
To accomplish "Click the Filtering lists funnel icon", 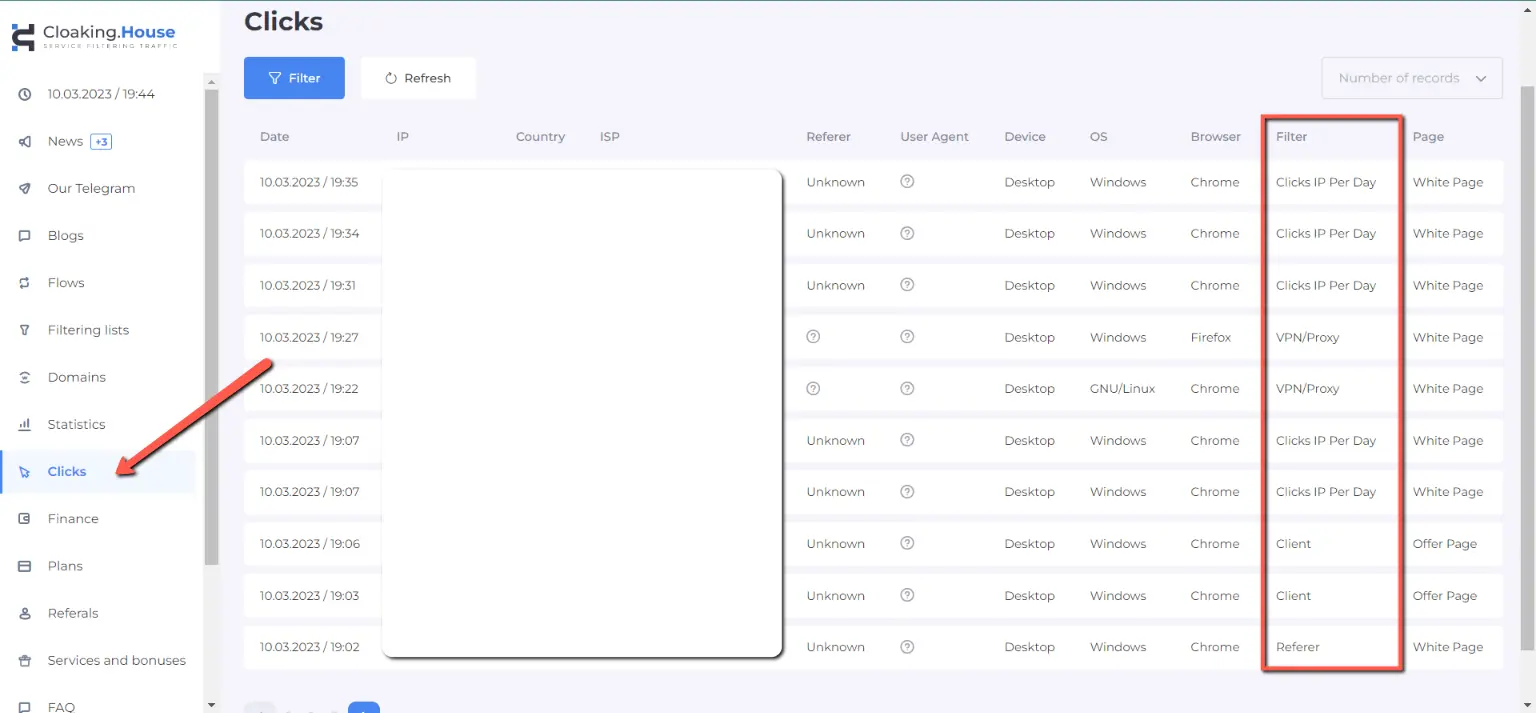I will click(25, 330).
